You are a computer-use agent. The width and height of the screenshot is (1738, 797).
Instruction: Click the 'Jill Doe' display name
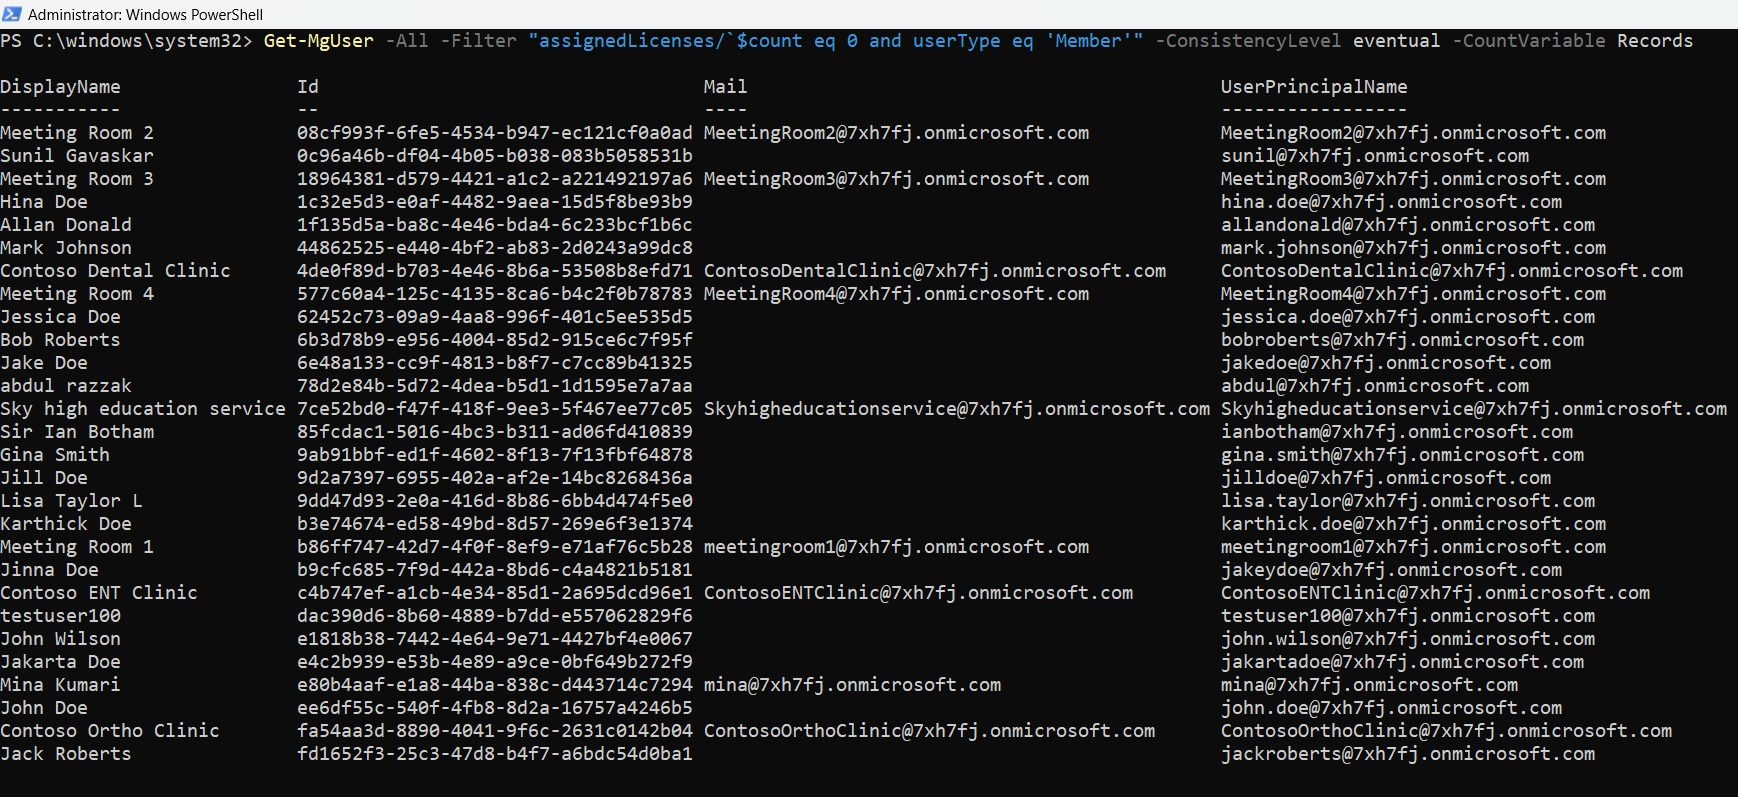pos(44,478)
